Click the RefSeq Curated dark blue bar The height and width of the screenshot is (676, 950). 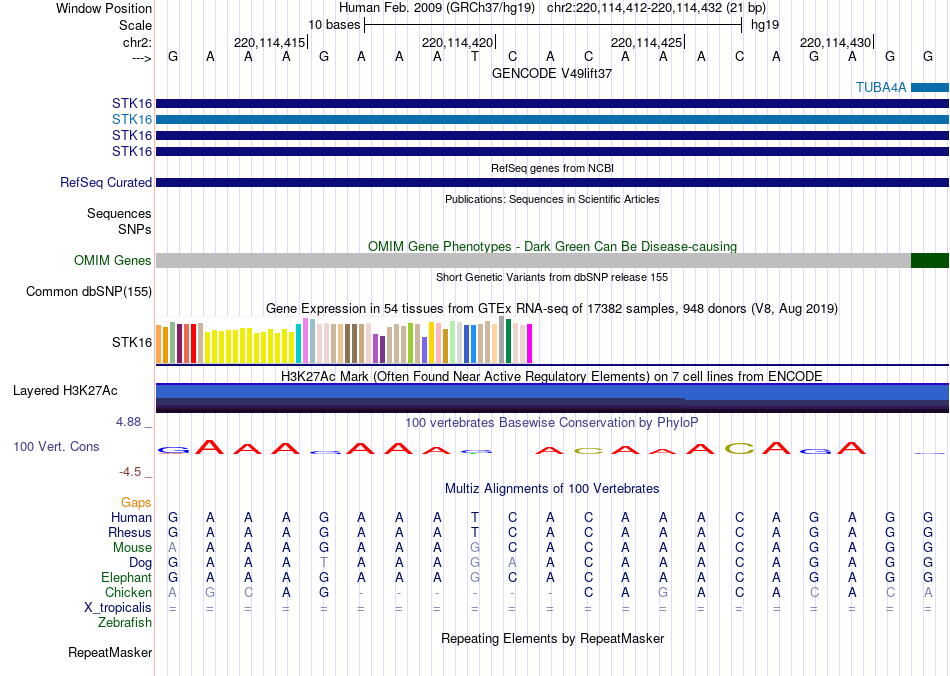(552, 182)
